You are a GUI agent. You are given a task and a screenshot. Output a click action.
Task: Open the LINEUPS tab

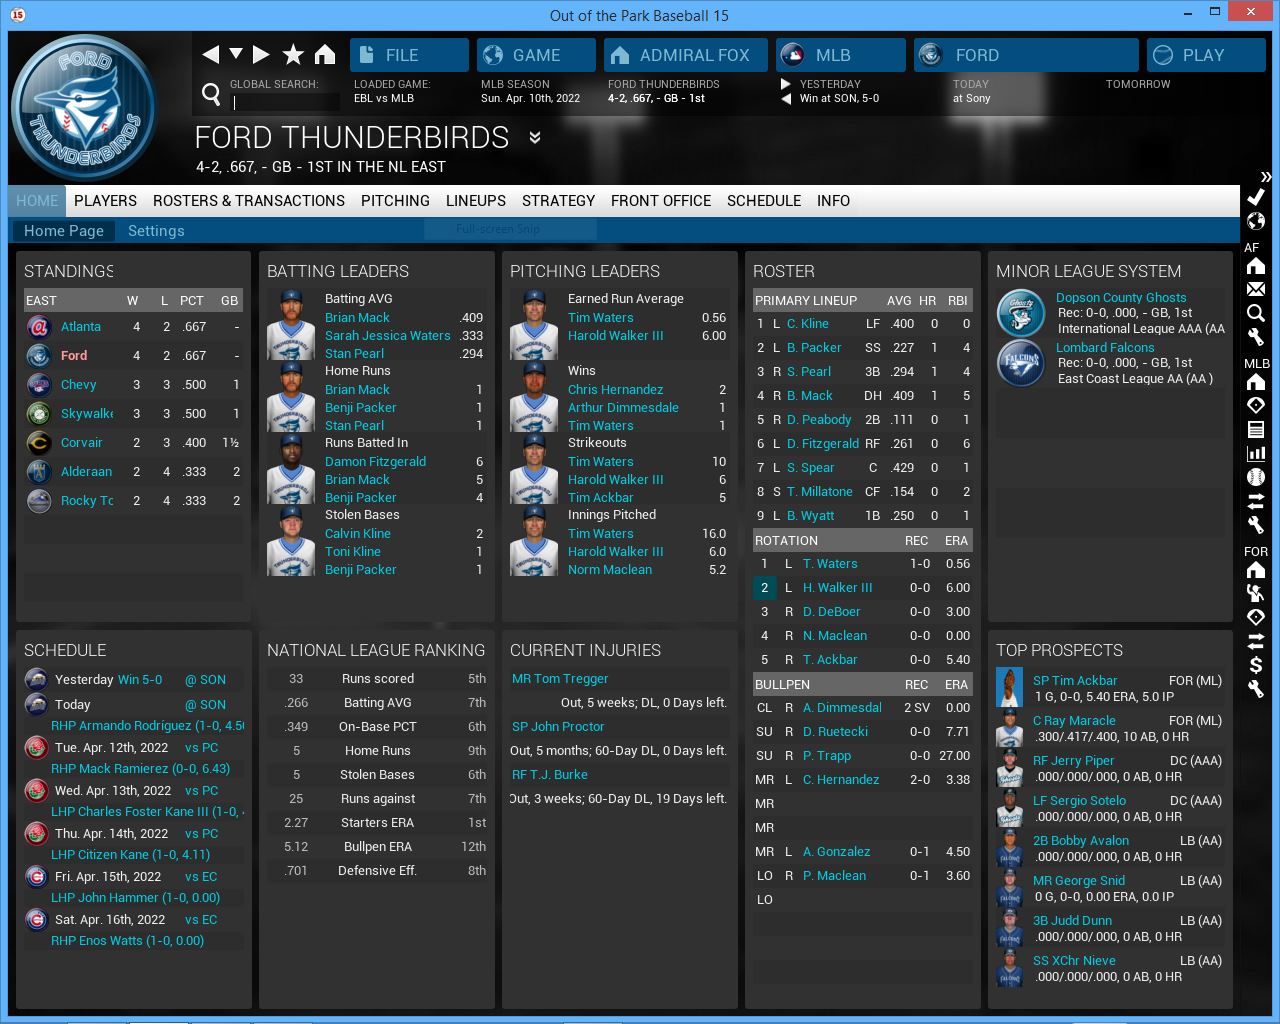(476, 201)
